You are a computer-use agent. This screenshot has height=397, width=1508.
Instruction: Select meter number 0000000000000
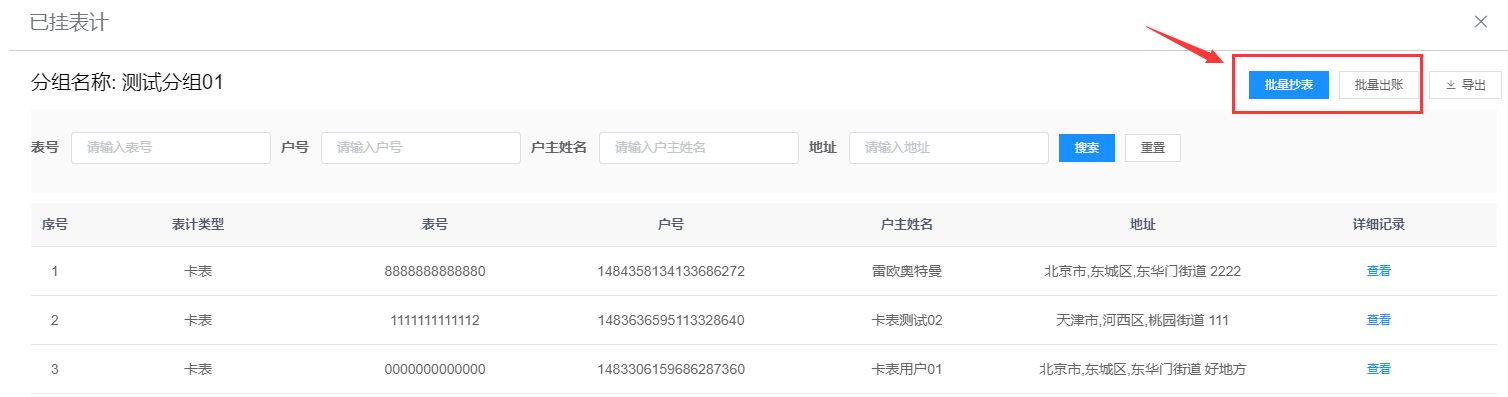(435, 369)
